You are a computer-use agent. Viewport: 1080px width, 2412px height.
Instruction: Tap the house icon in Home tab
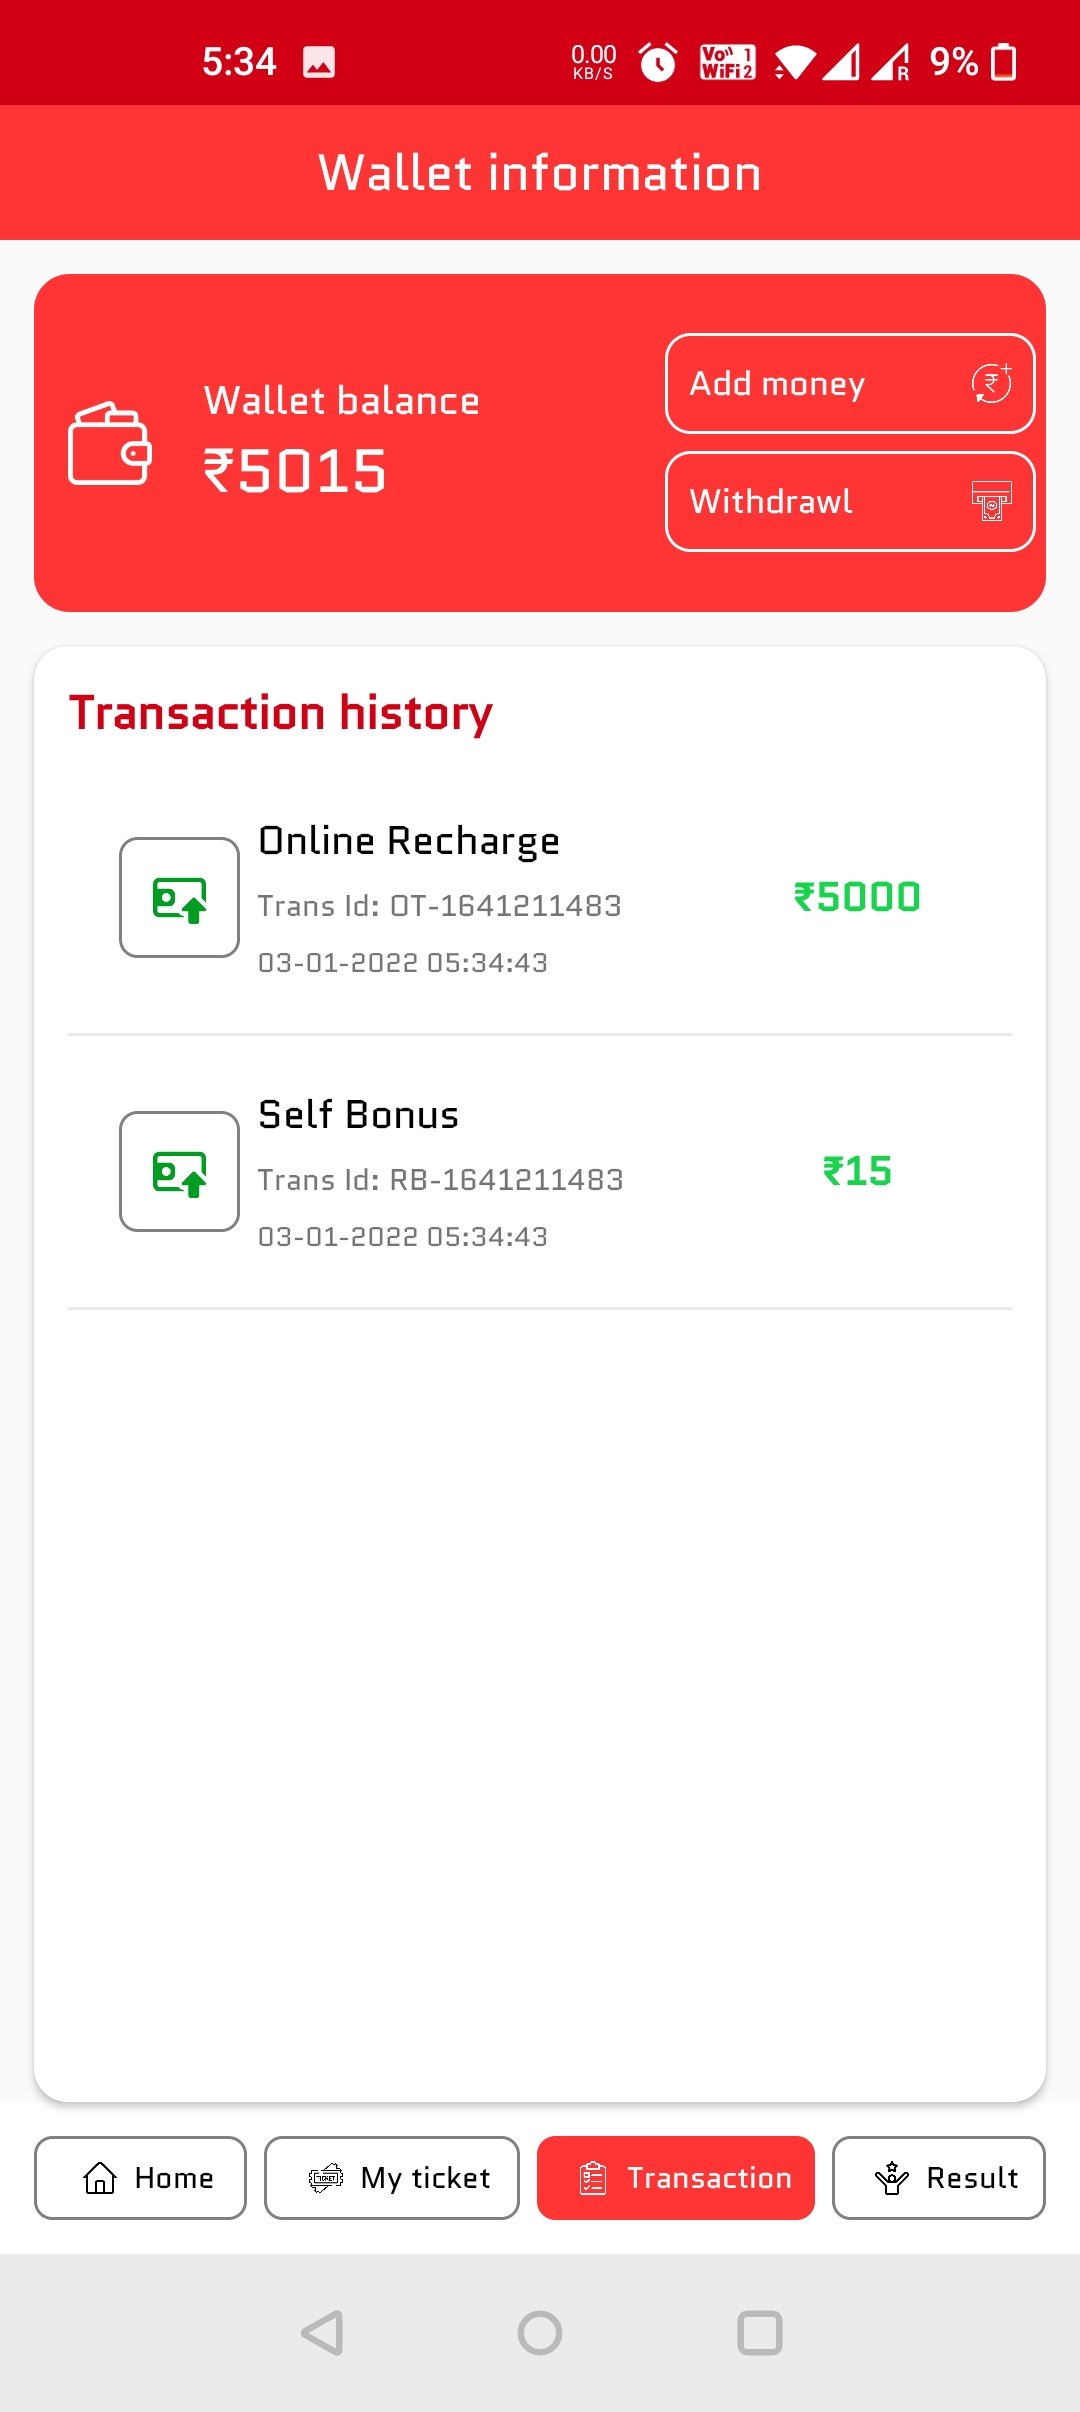(x=100, y=2178)
